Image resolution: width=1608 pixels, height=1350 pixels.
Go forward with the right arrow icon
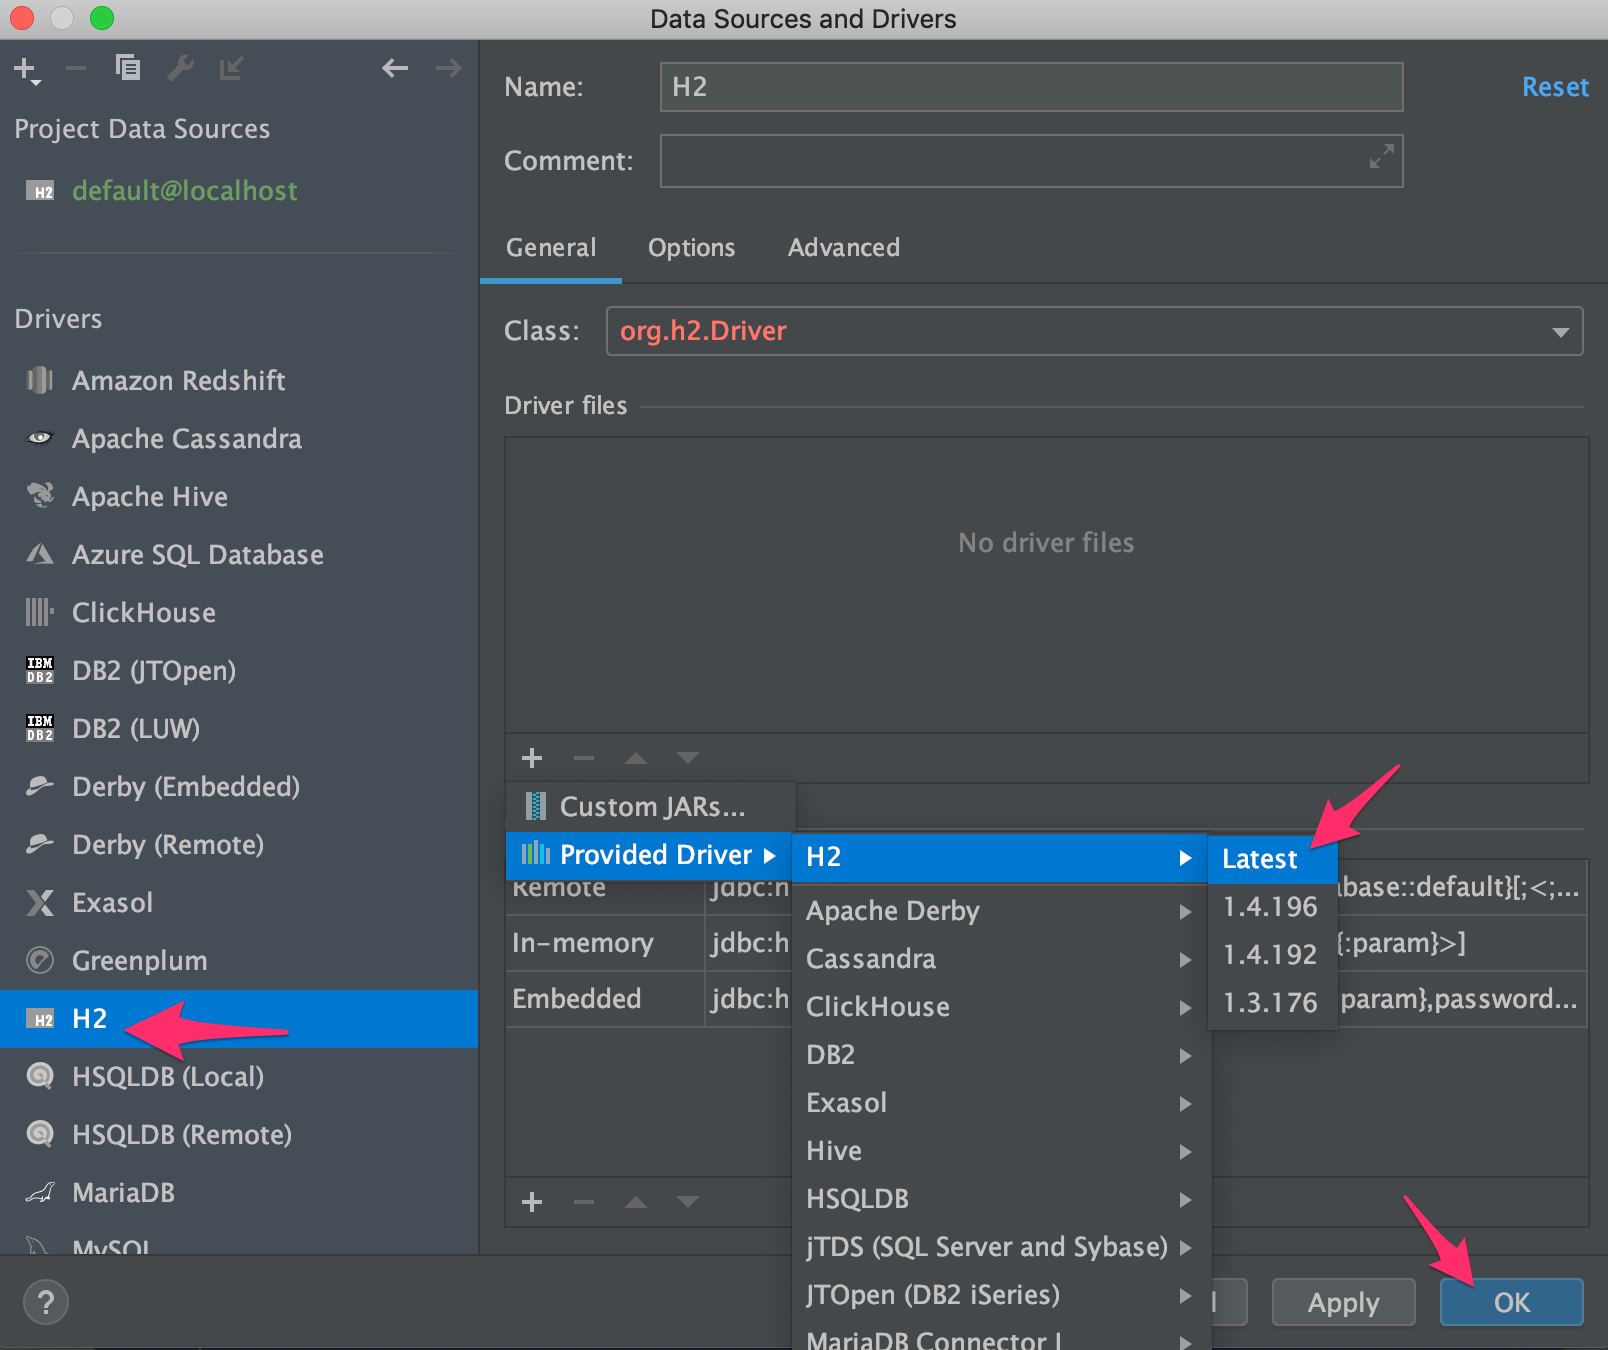tap(449, 68)
